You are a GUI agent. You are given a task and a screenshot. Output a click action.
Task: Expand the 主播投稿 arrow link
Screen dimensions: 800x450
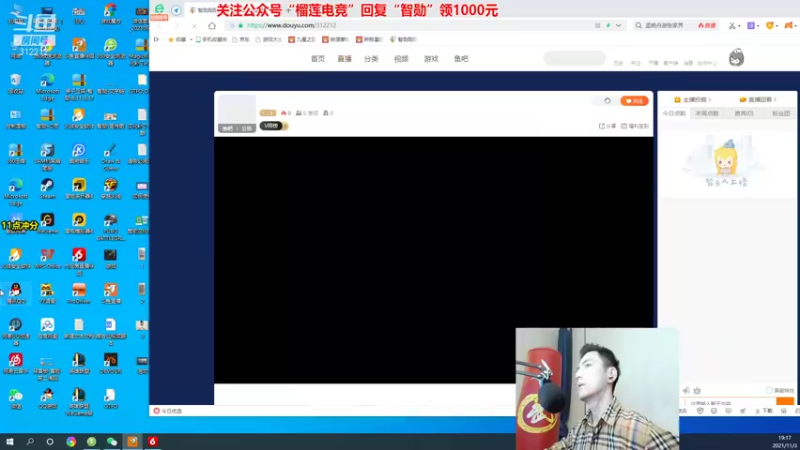click(x=693, y=99)
